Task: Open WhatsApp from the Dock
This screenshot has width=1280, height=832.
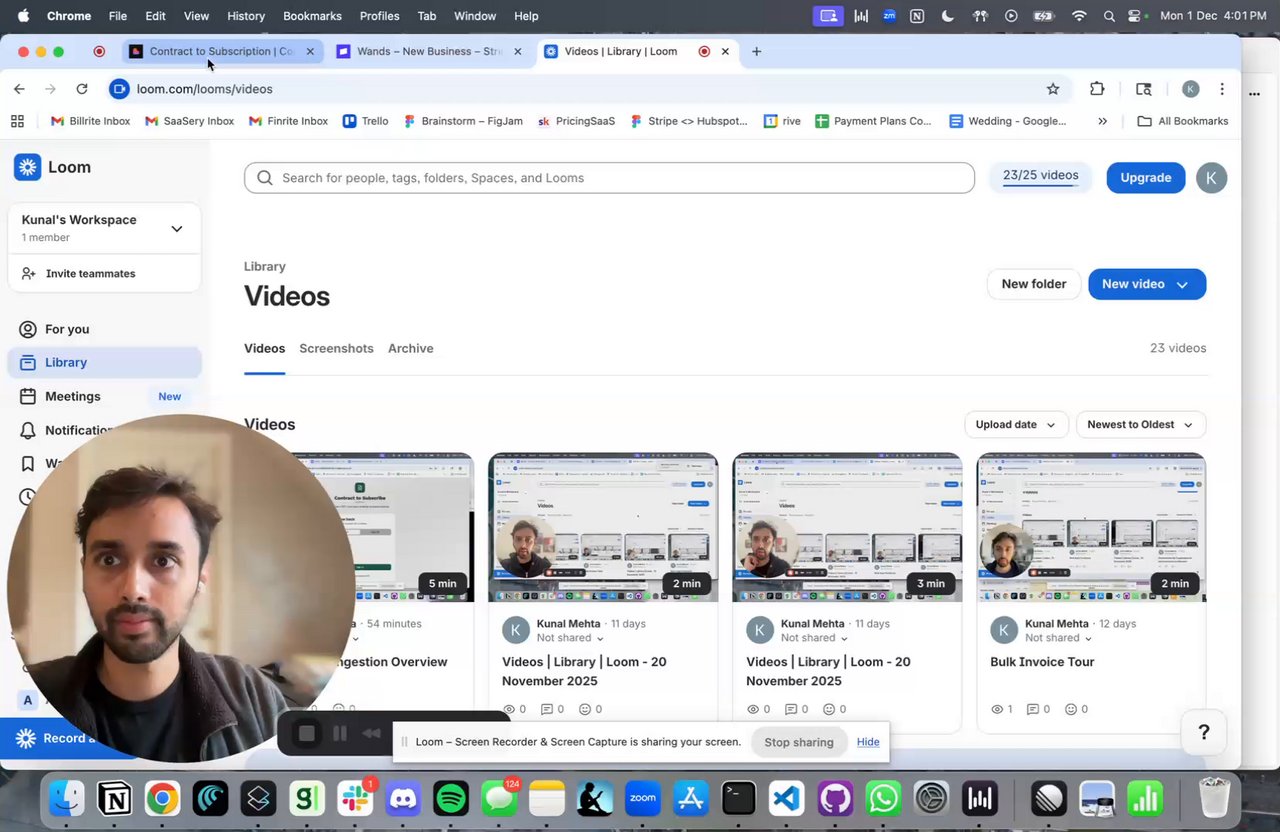Action: pyautogui.click(x=883, y=798)
